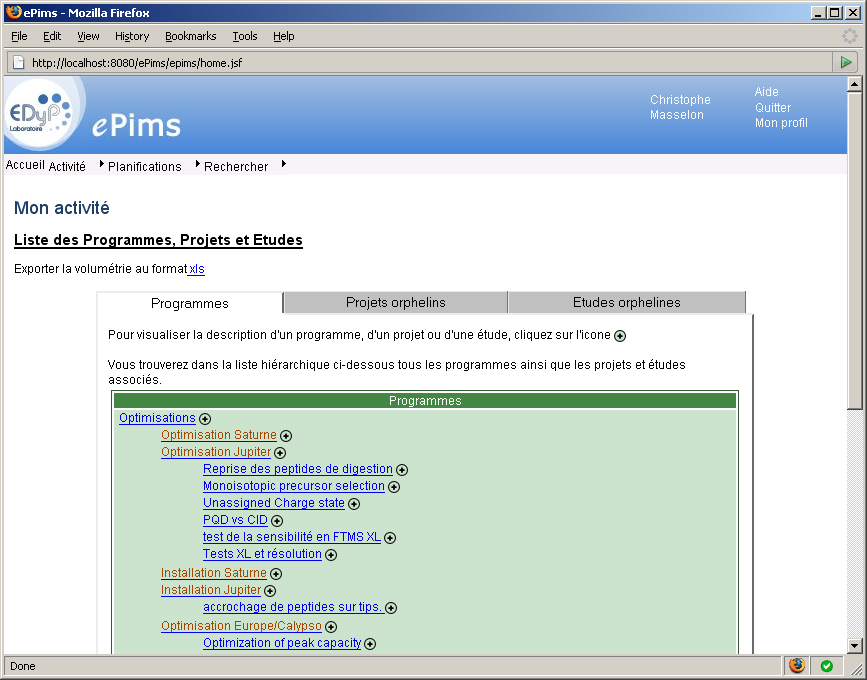Click the green Go arrow in address bar
This screenshot has height=680, width=867.
[846, 61]
